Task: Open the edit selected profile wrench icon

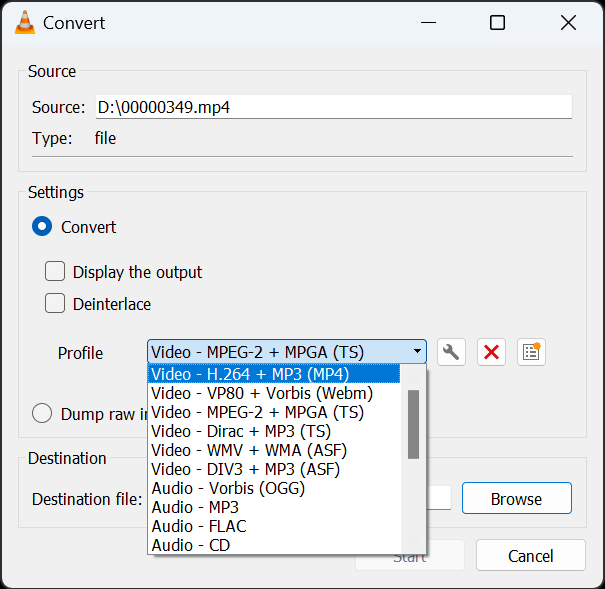Action: coord(451,352)
